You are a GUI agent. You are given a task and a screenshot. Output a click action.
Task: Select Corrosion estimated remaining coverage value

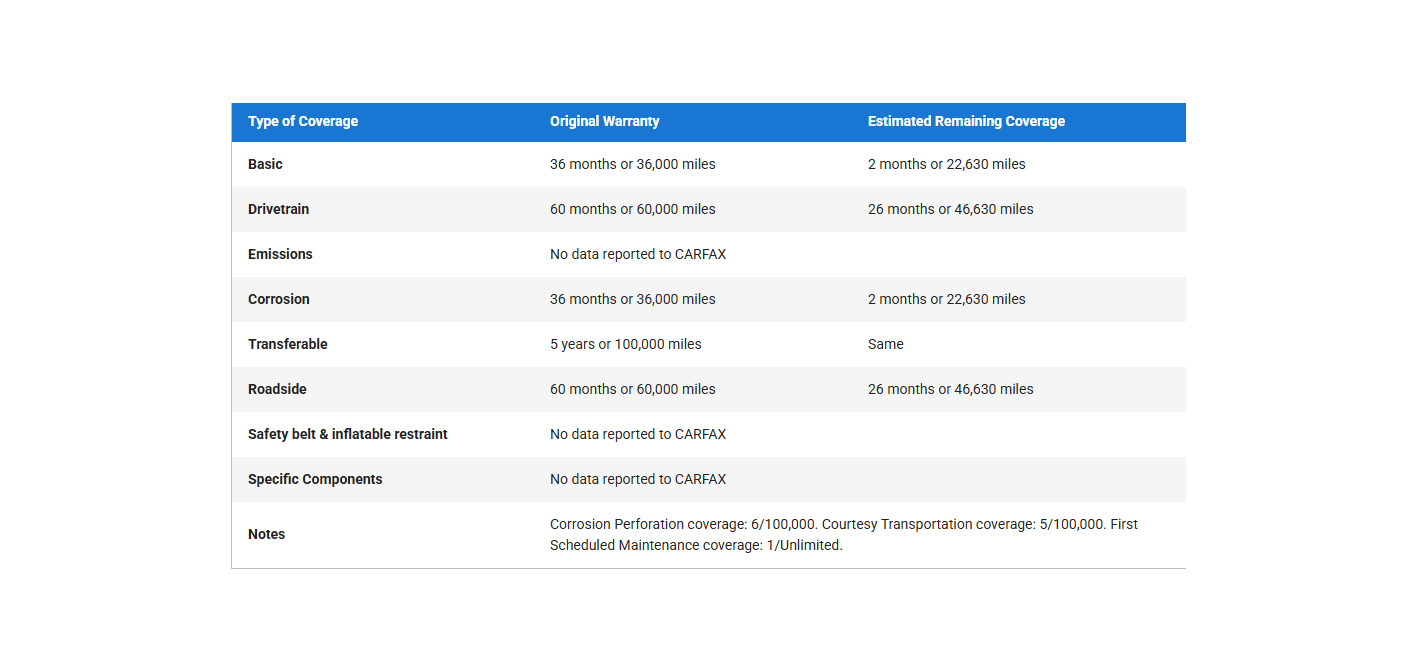pos(946,299)
